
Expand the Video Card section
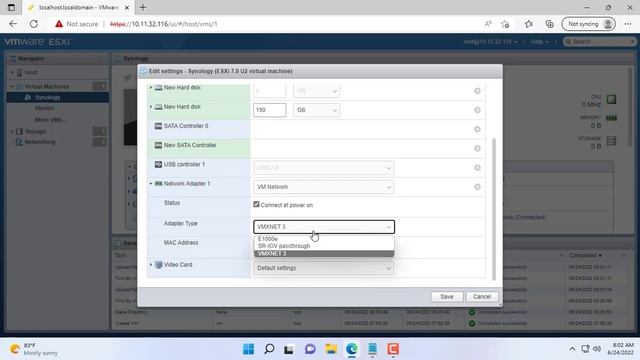pyautogui.click(x=151, y=264)
